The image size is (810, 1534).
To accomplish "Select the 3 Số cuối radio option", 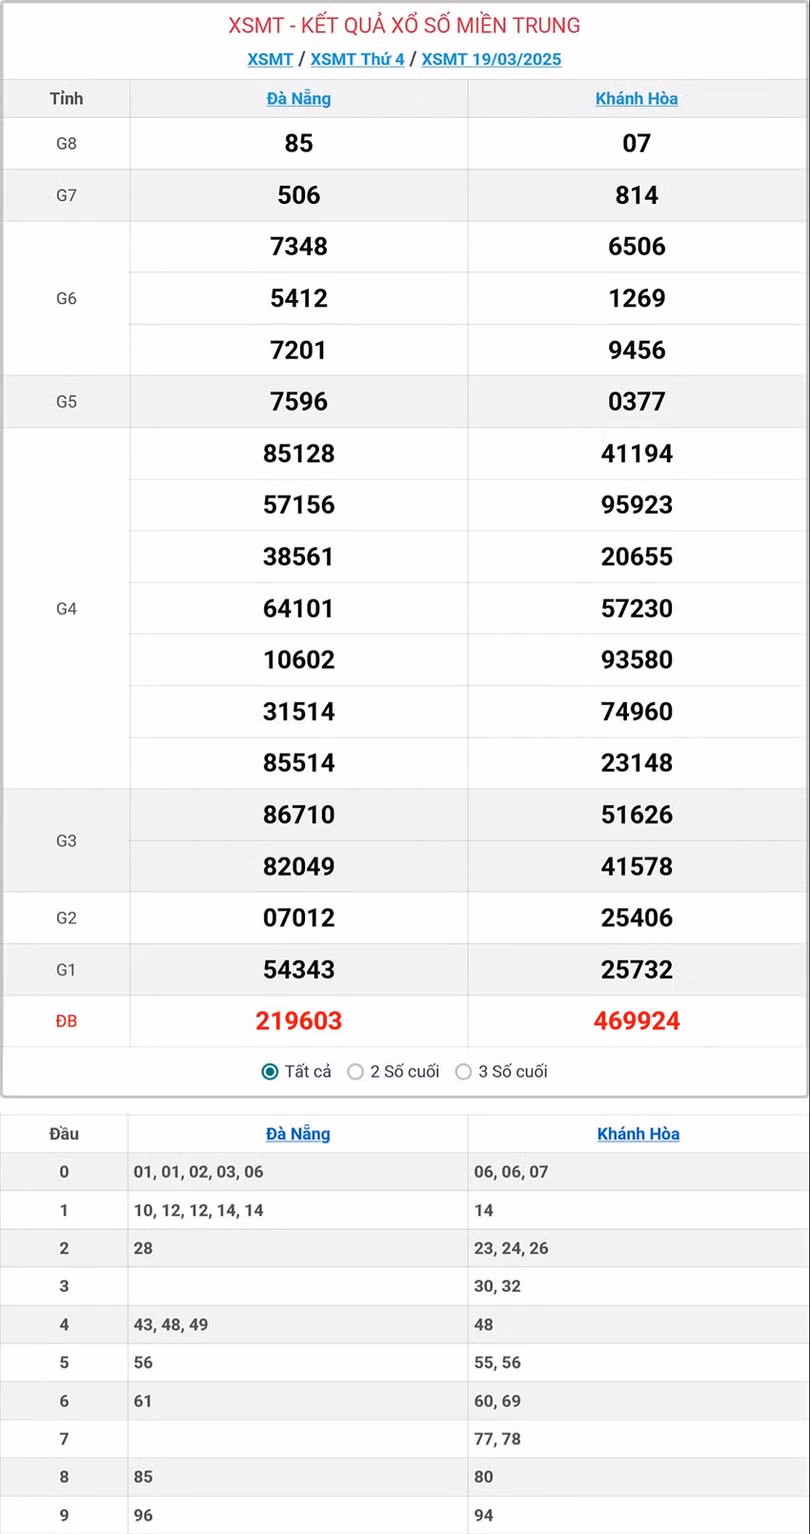I will pos(464,1072).
